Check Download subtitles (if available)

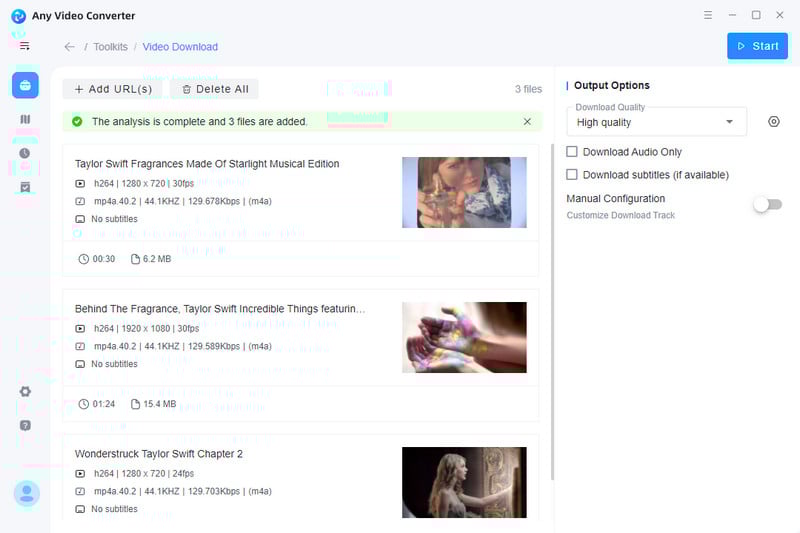[x=572, y=174]
